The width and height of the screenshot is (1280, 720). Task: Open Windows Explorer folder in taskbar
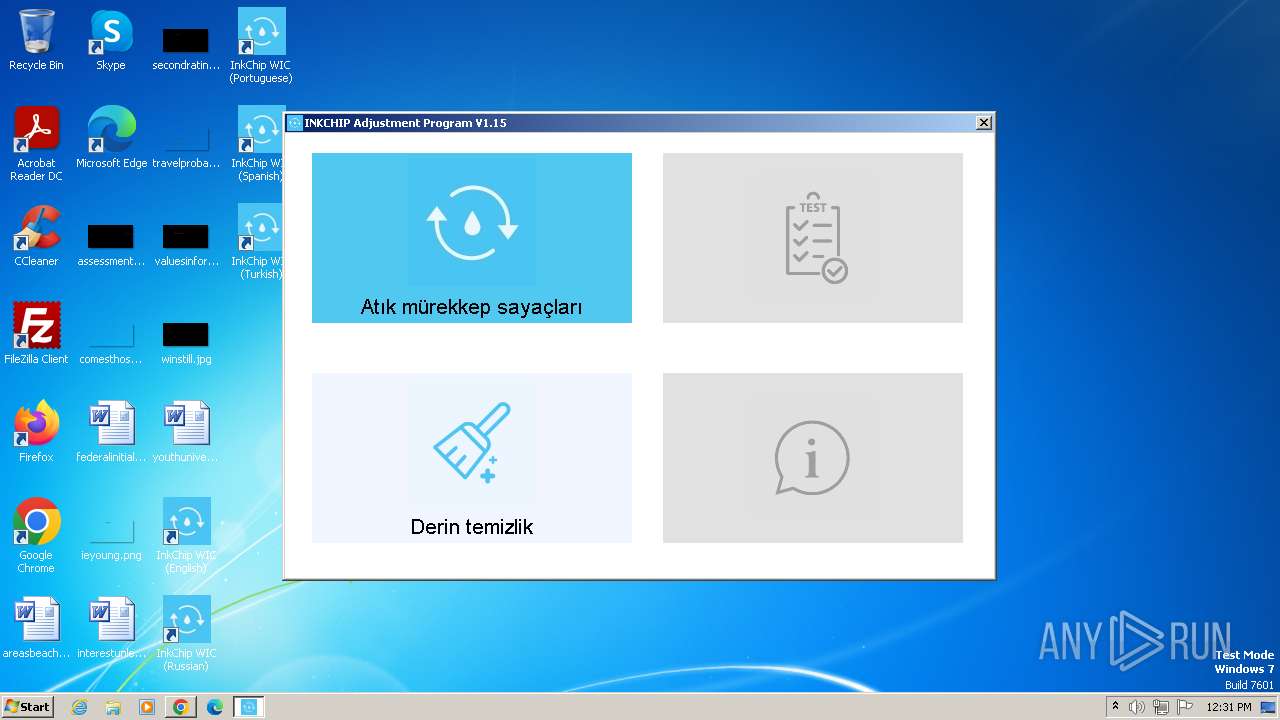click(113, 707)
